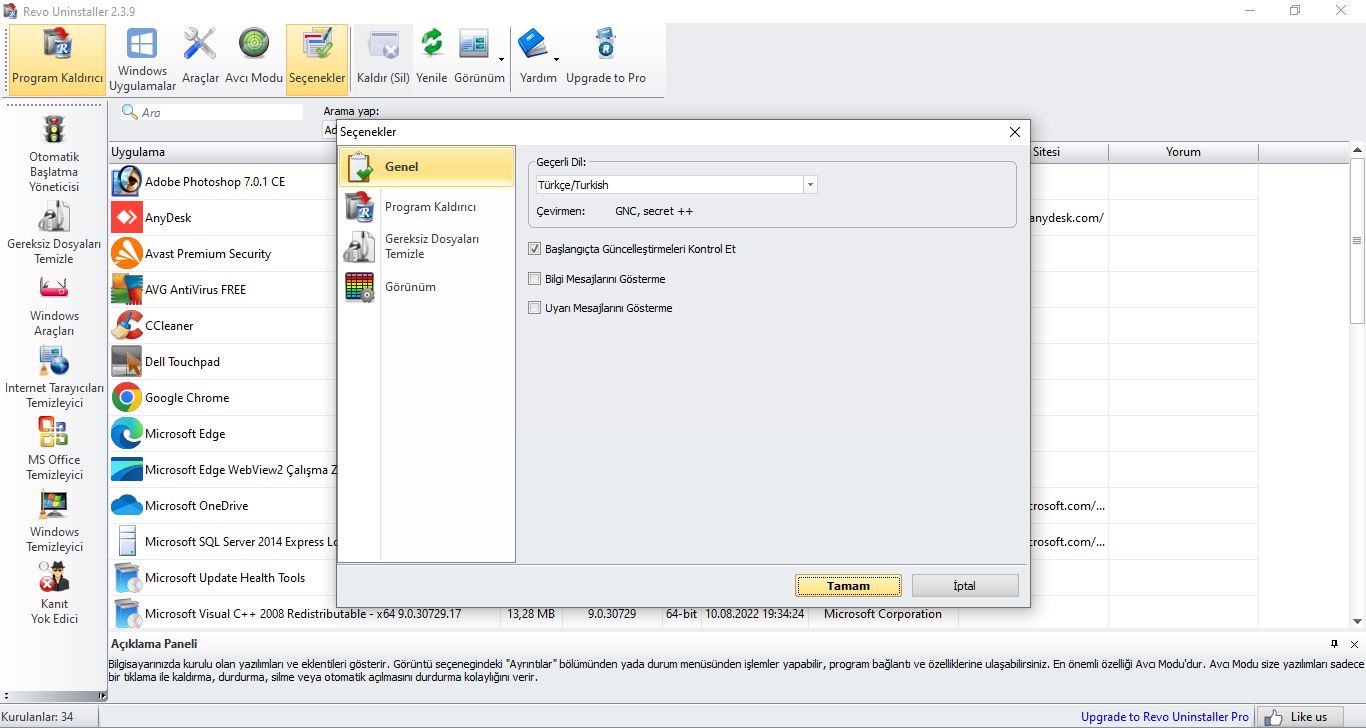Image resolution: width=1366 pixels, height=728 pixels.
Task: Click Kaldır (Sil) toolbar icon
Action: [x=384, y=59]
